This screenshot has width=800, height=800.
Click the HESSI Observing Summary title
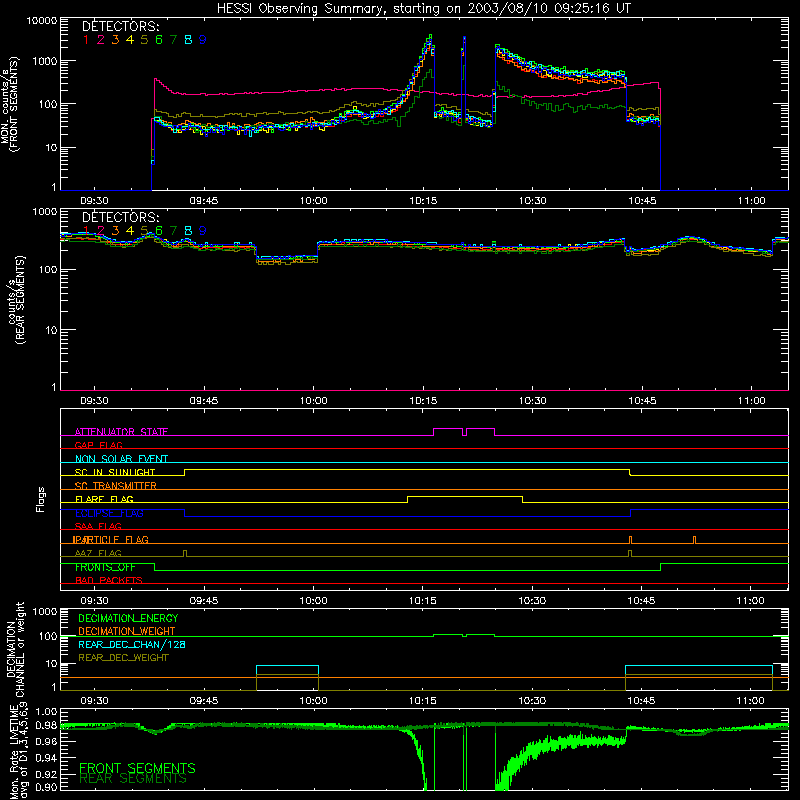click(423, 8)
